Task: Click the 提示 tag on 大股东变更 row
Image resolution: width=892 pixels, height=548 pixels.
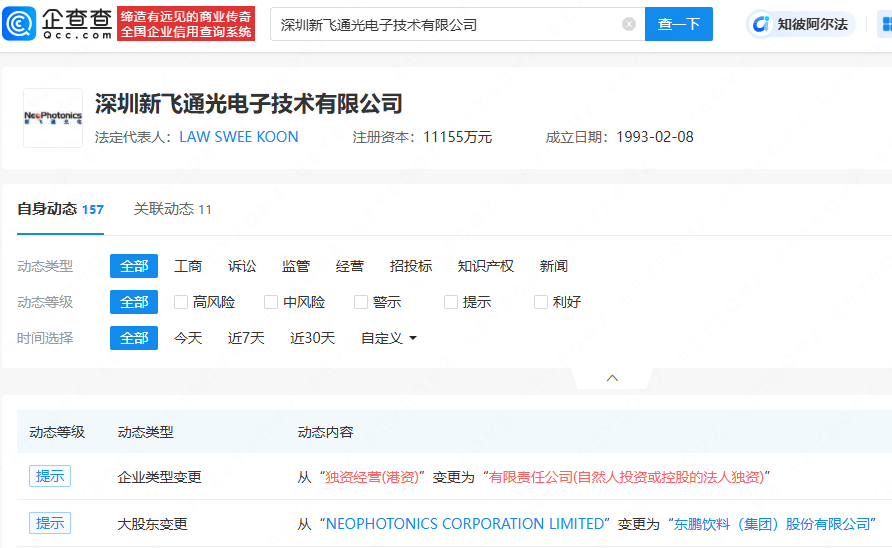Action: coord(50,523)
